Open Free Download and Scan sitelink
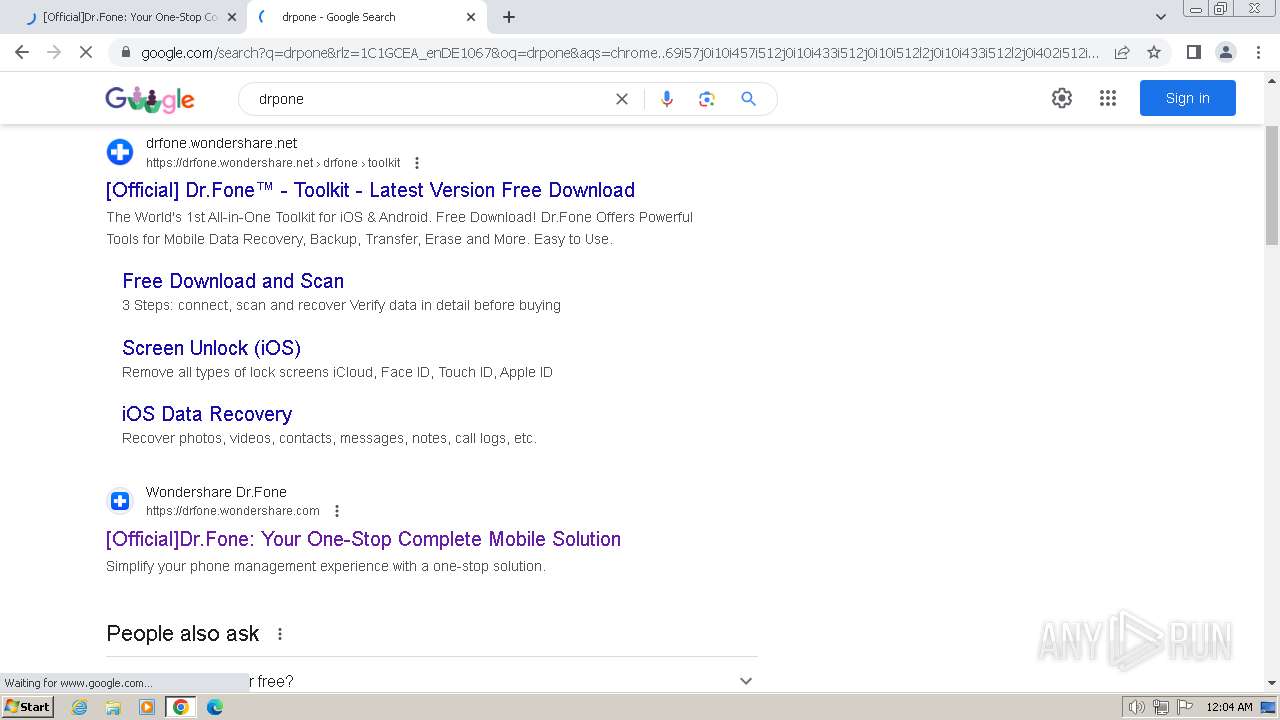 pos(233,281)
